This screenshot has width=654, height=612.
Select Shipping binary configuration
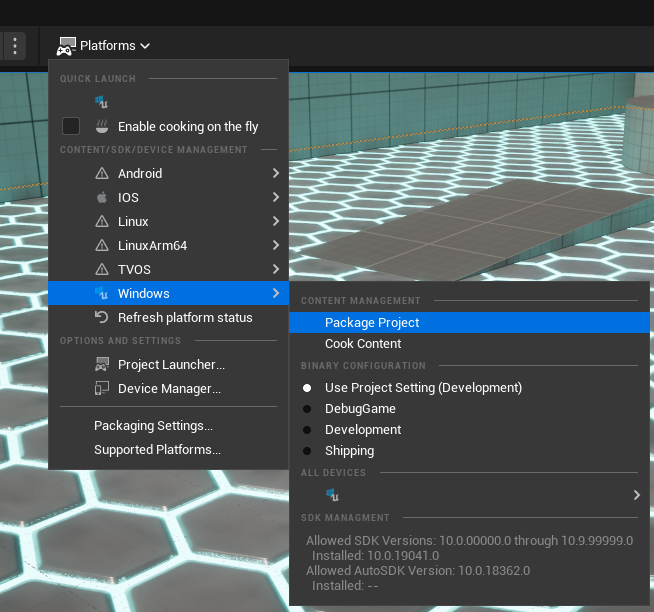[469, 451]
